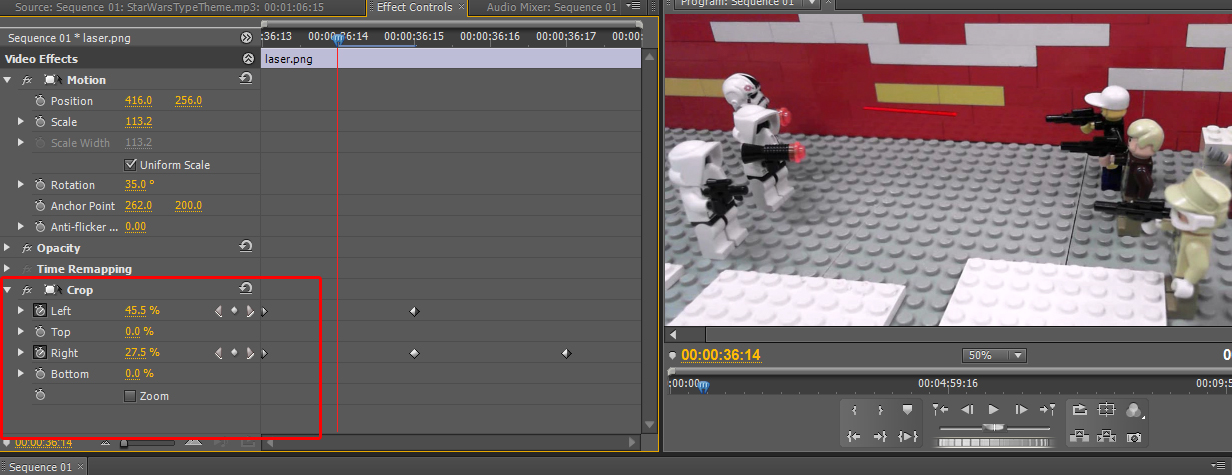
Task: Toggle the Loop button
Action: coord(1080,409)
